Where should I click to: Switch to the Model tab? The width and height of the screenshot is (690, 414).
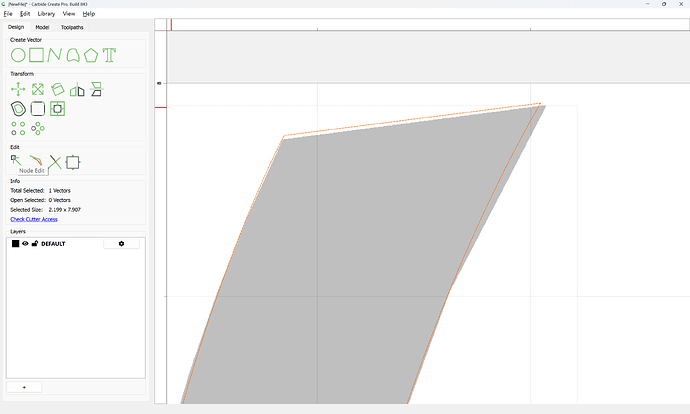click(42, 27)
